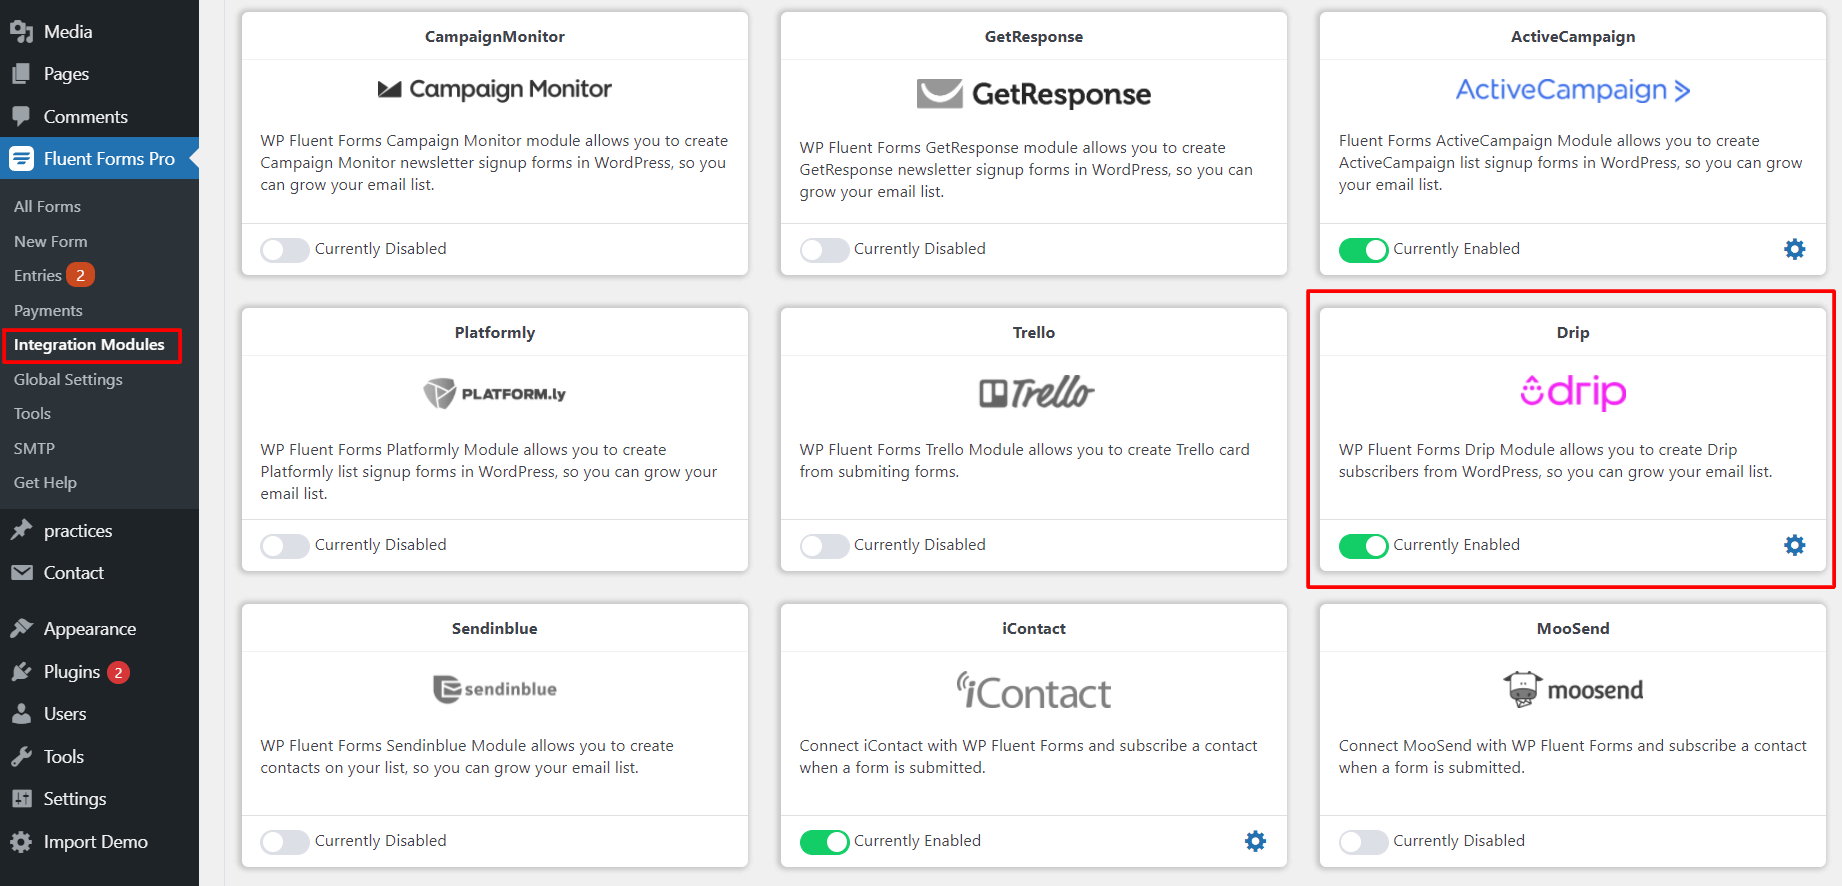Click the Media sidebar icon
Viewport: 1842px width, 886px height.
(x=21, y=32)
